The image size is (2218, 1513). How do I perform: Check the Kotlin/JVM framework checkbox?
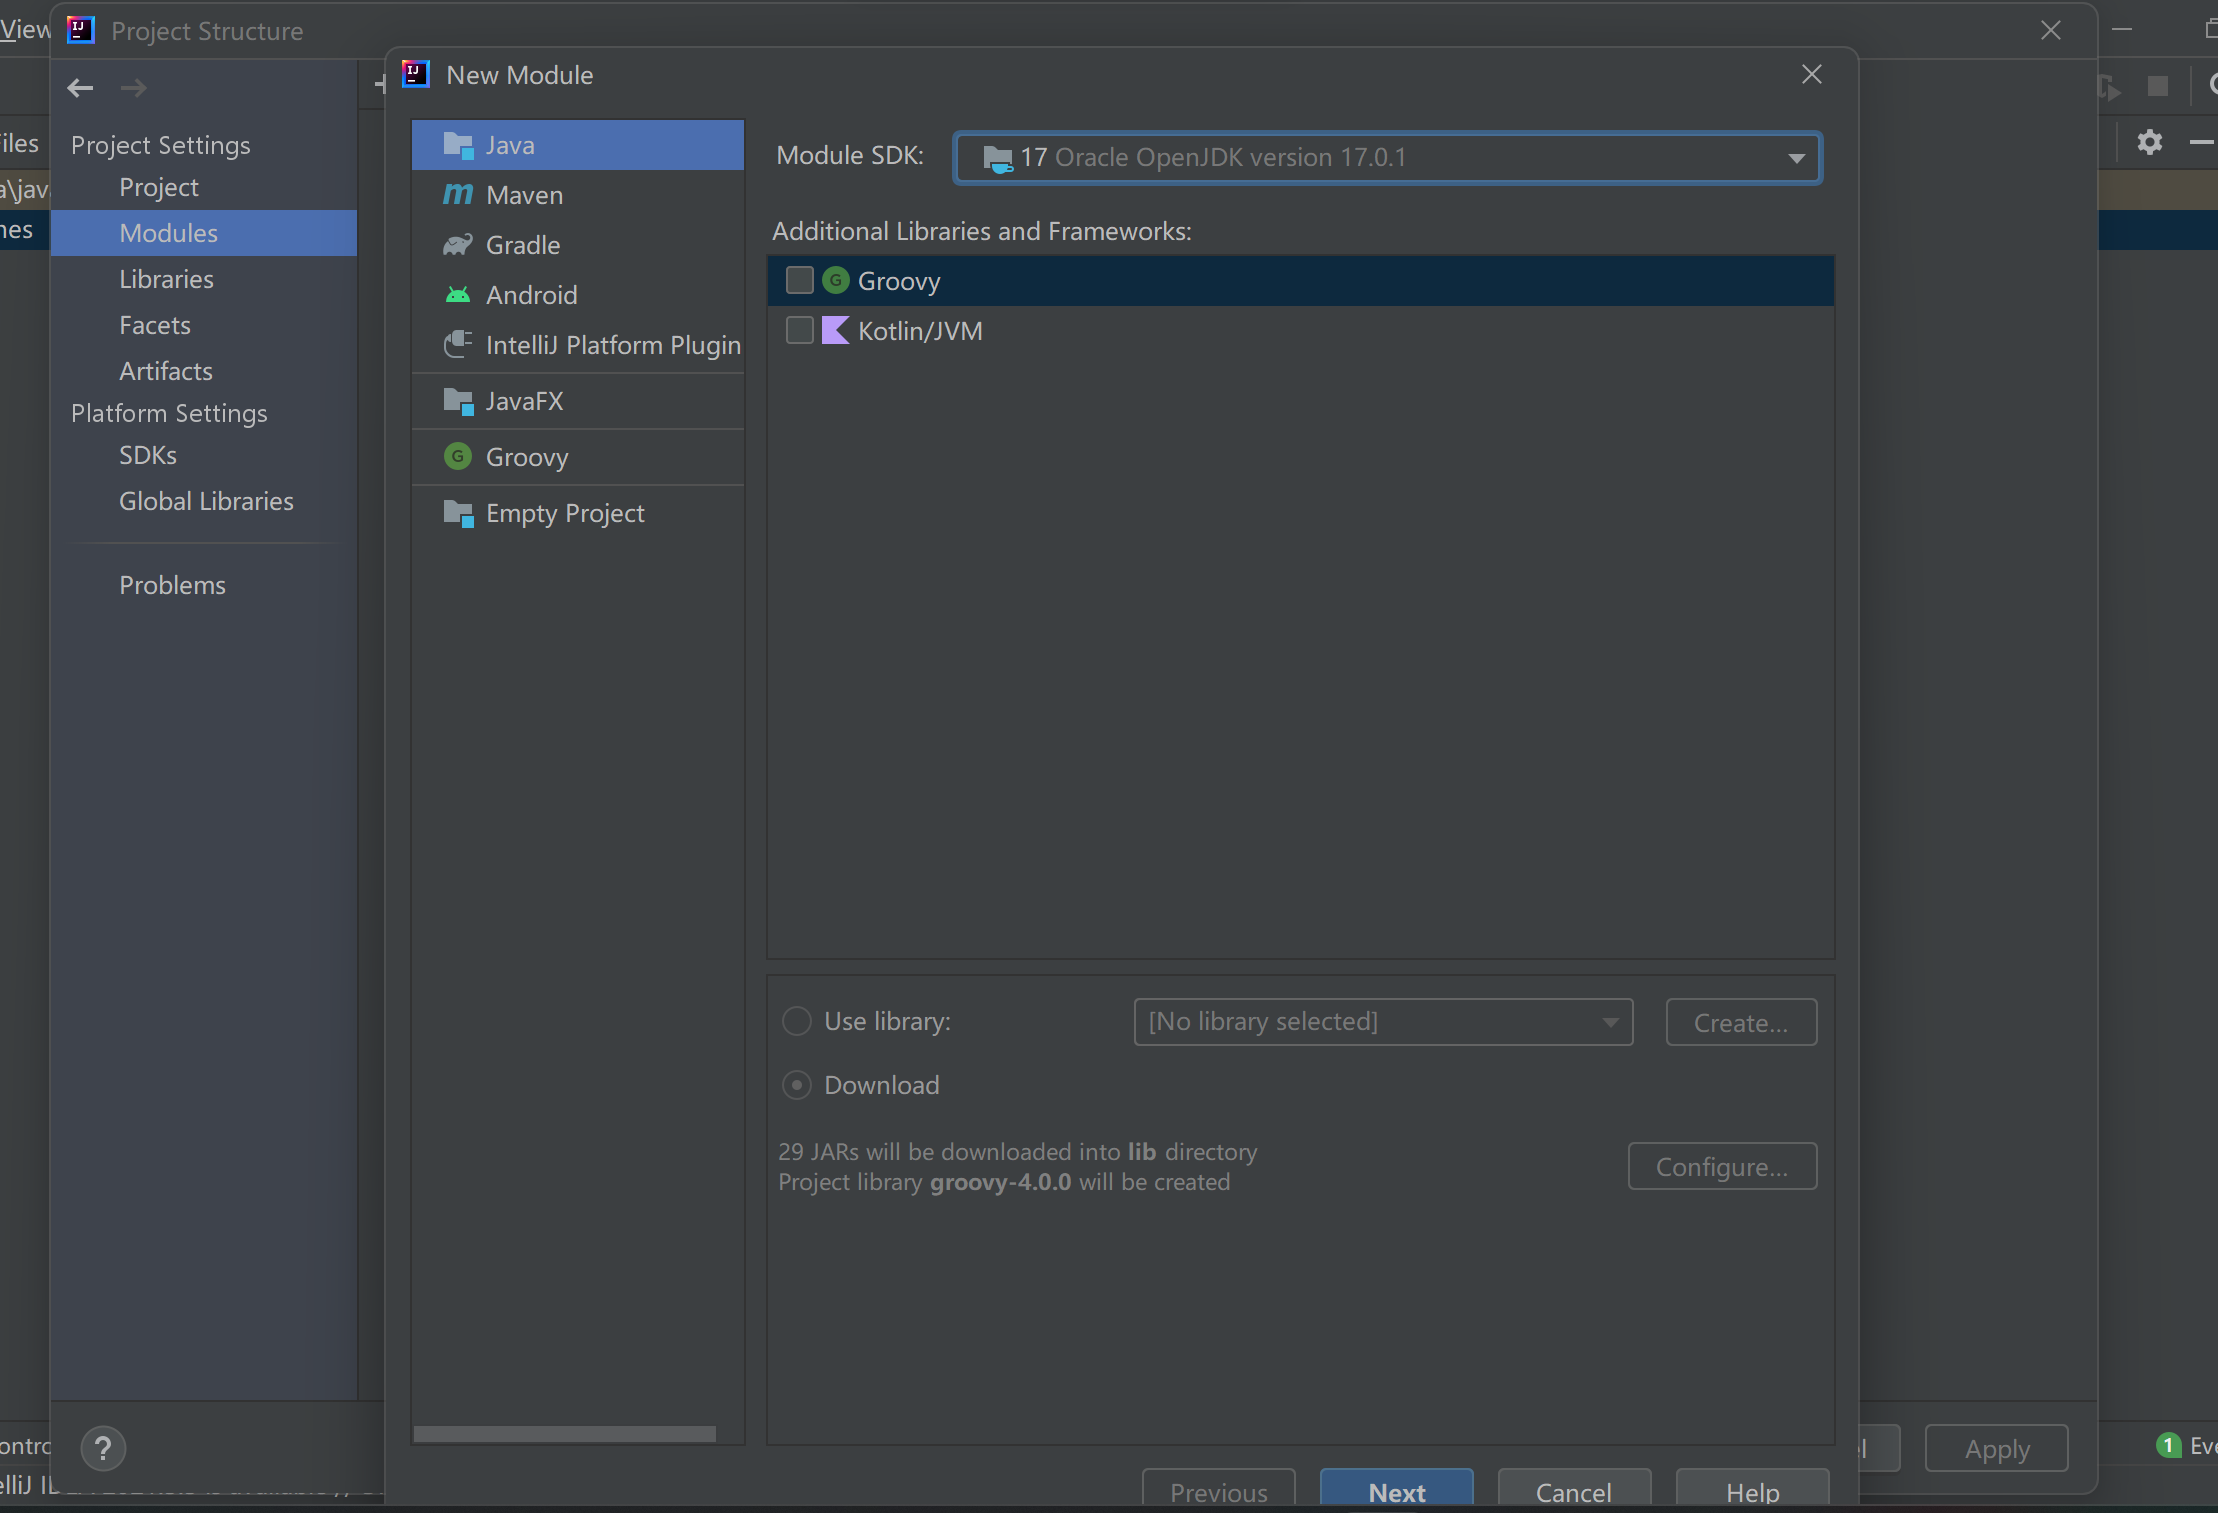pyautogui.click(x=799, y=331)
